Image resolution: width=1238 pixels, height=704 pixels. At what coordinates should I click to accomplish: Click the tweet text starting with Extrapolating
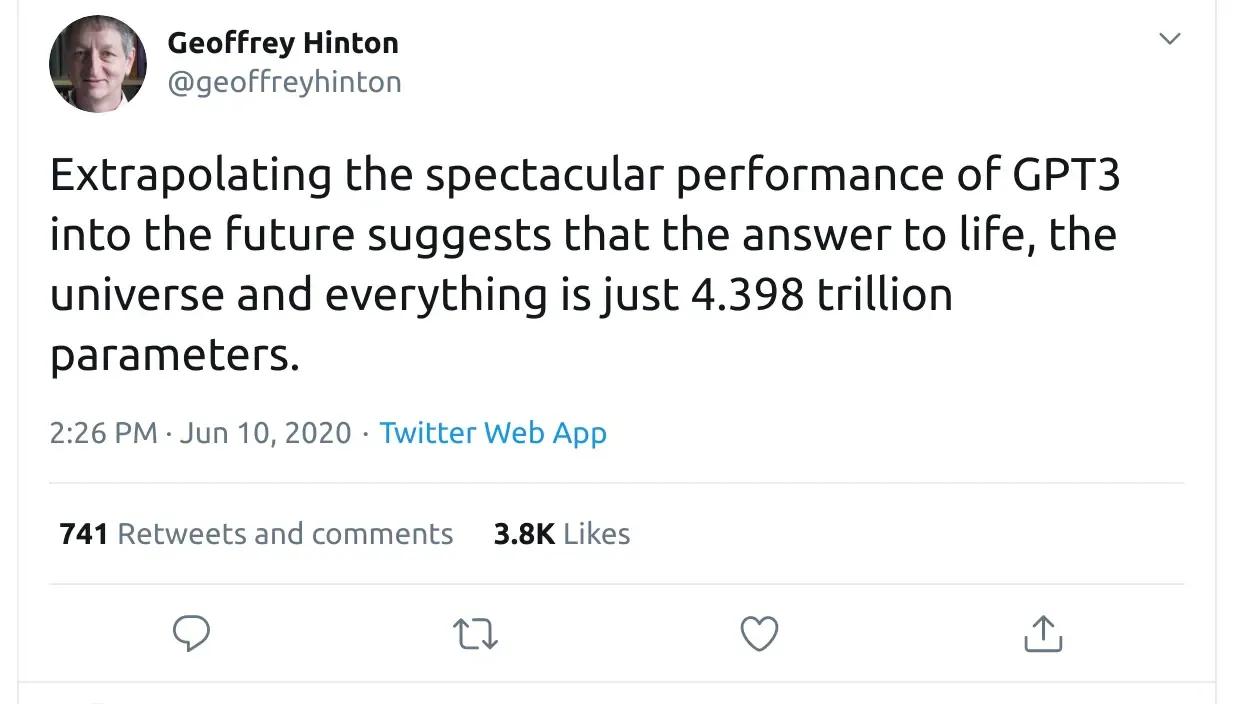(585, 264)
